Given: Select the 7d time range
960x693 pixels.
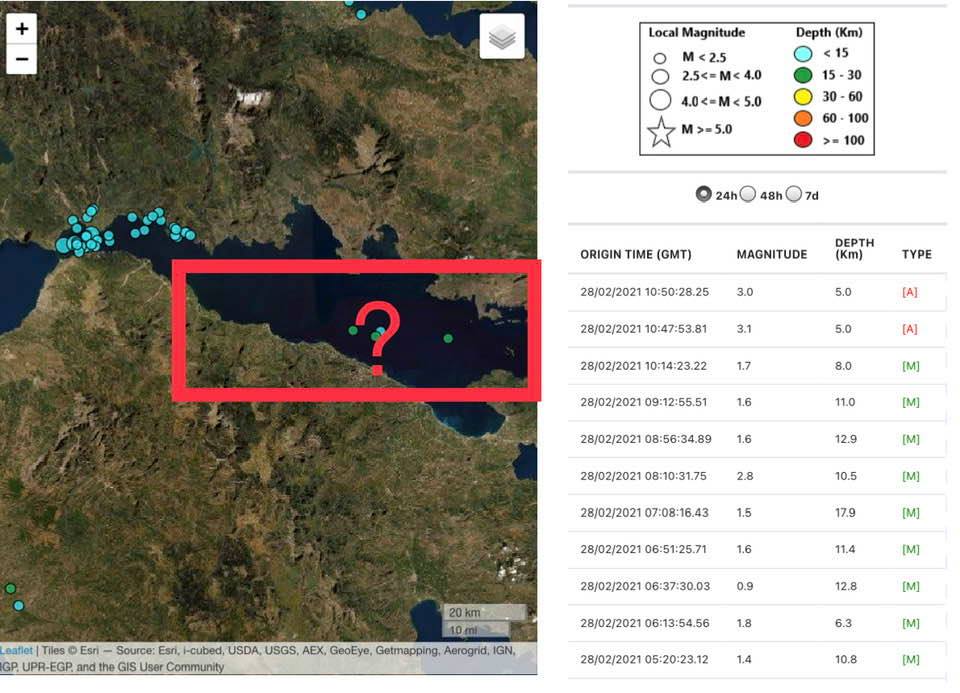Looking at the screenshot, I should [793, 194].
